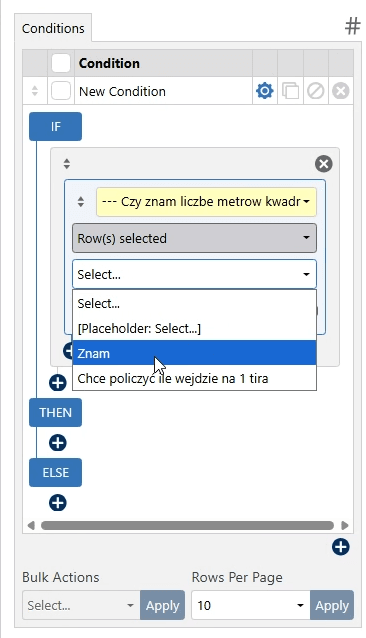Open the Bulk Actions Select dropdown

[x=81, y=605]
